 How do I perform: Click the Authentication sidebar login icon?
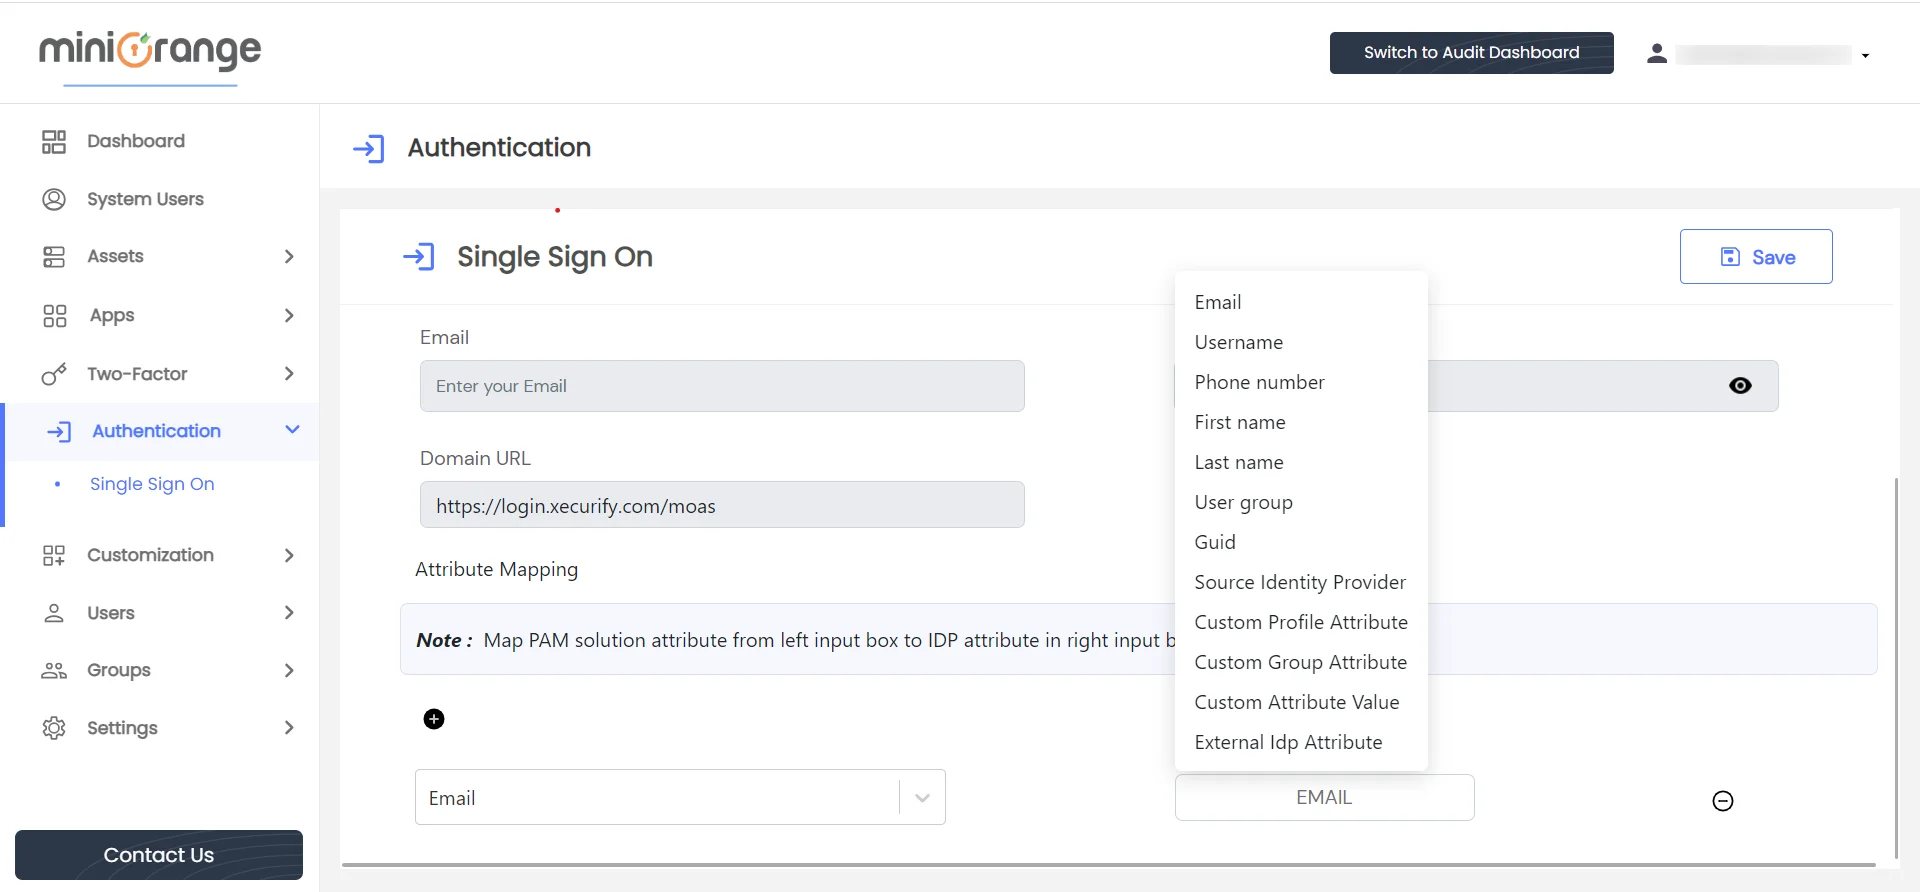[59, 431]
